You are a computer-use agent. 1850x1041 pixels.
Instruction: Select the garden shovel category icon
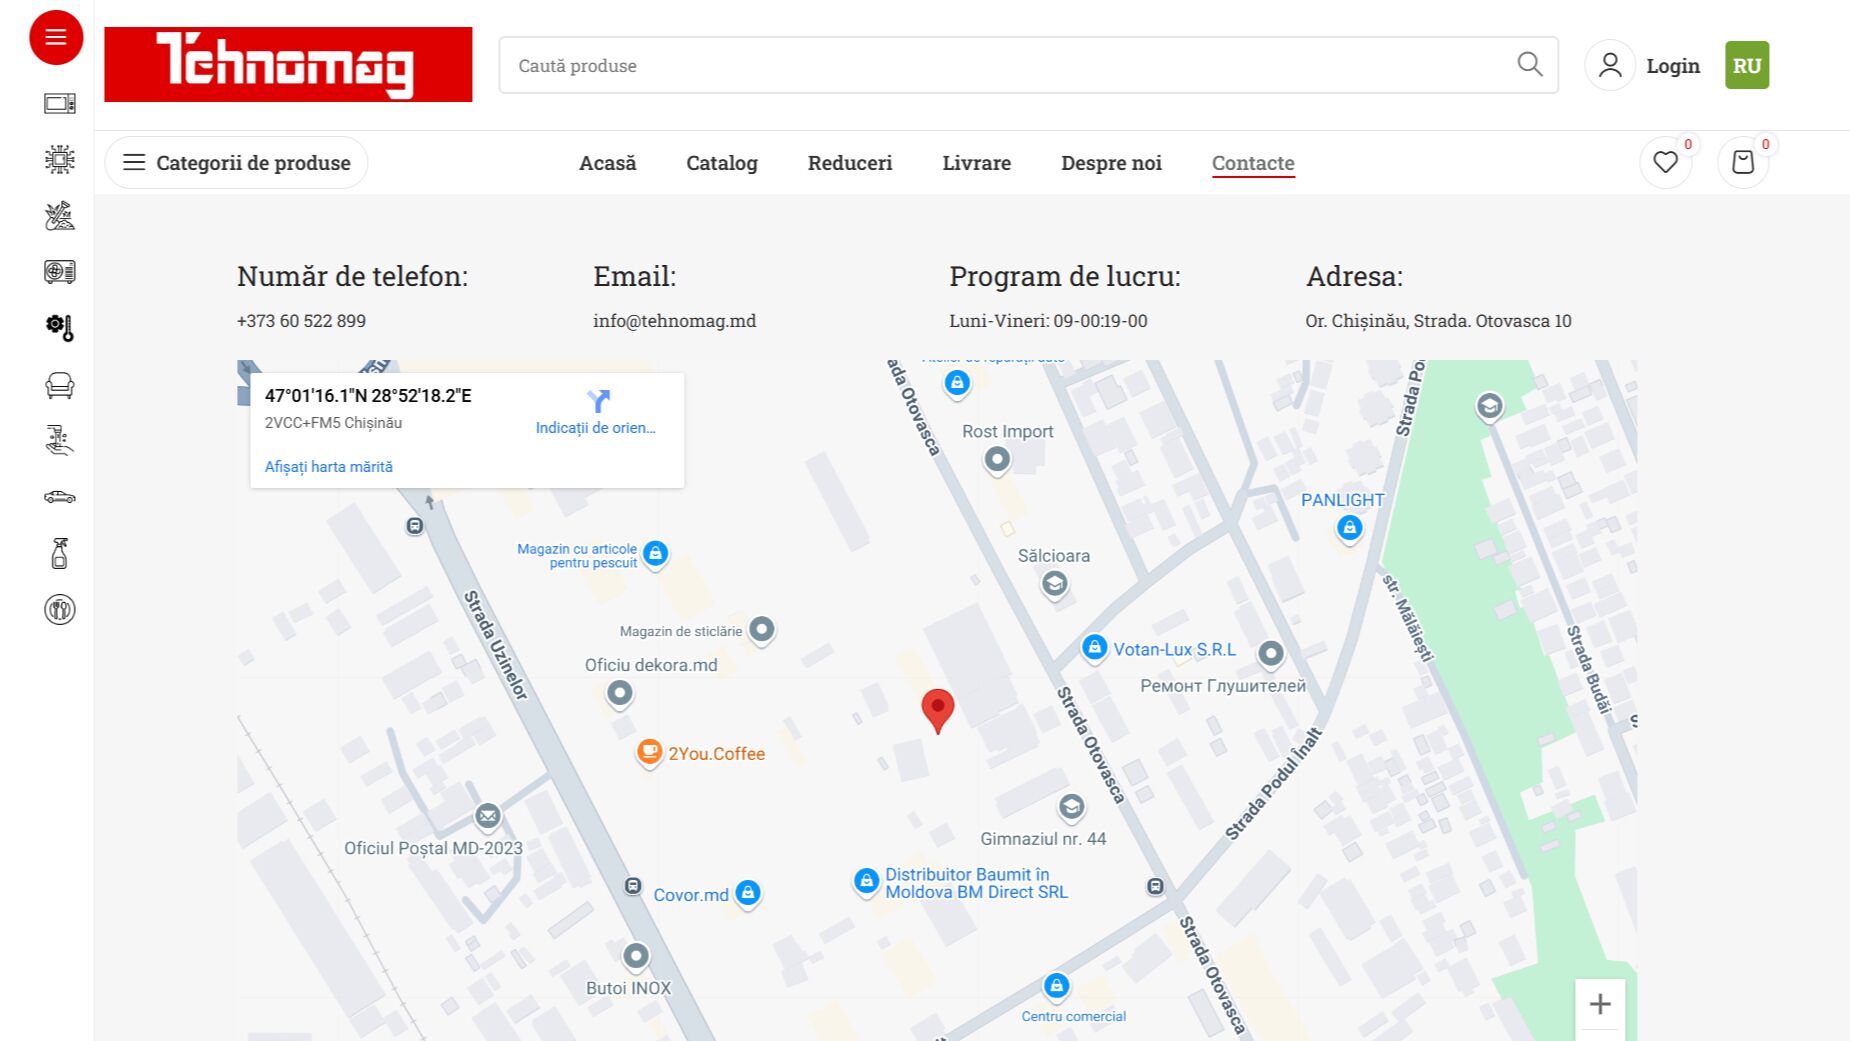(x=60, y=216)
